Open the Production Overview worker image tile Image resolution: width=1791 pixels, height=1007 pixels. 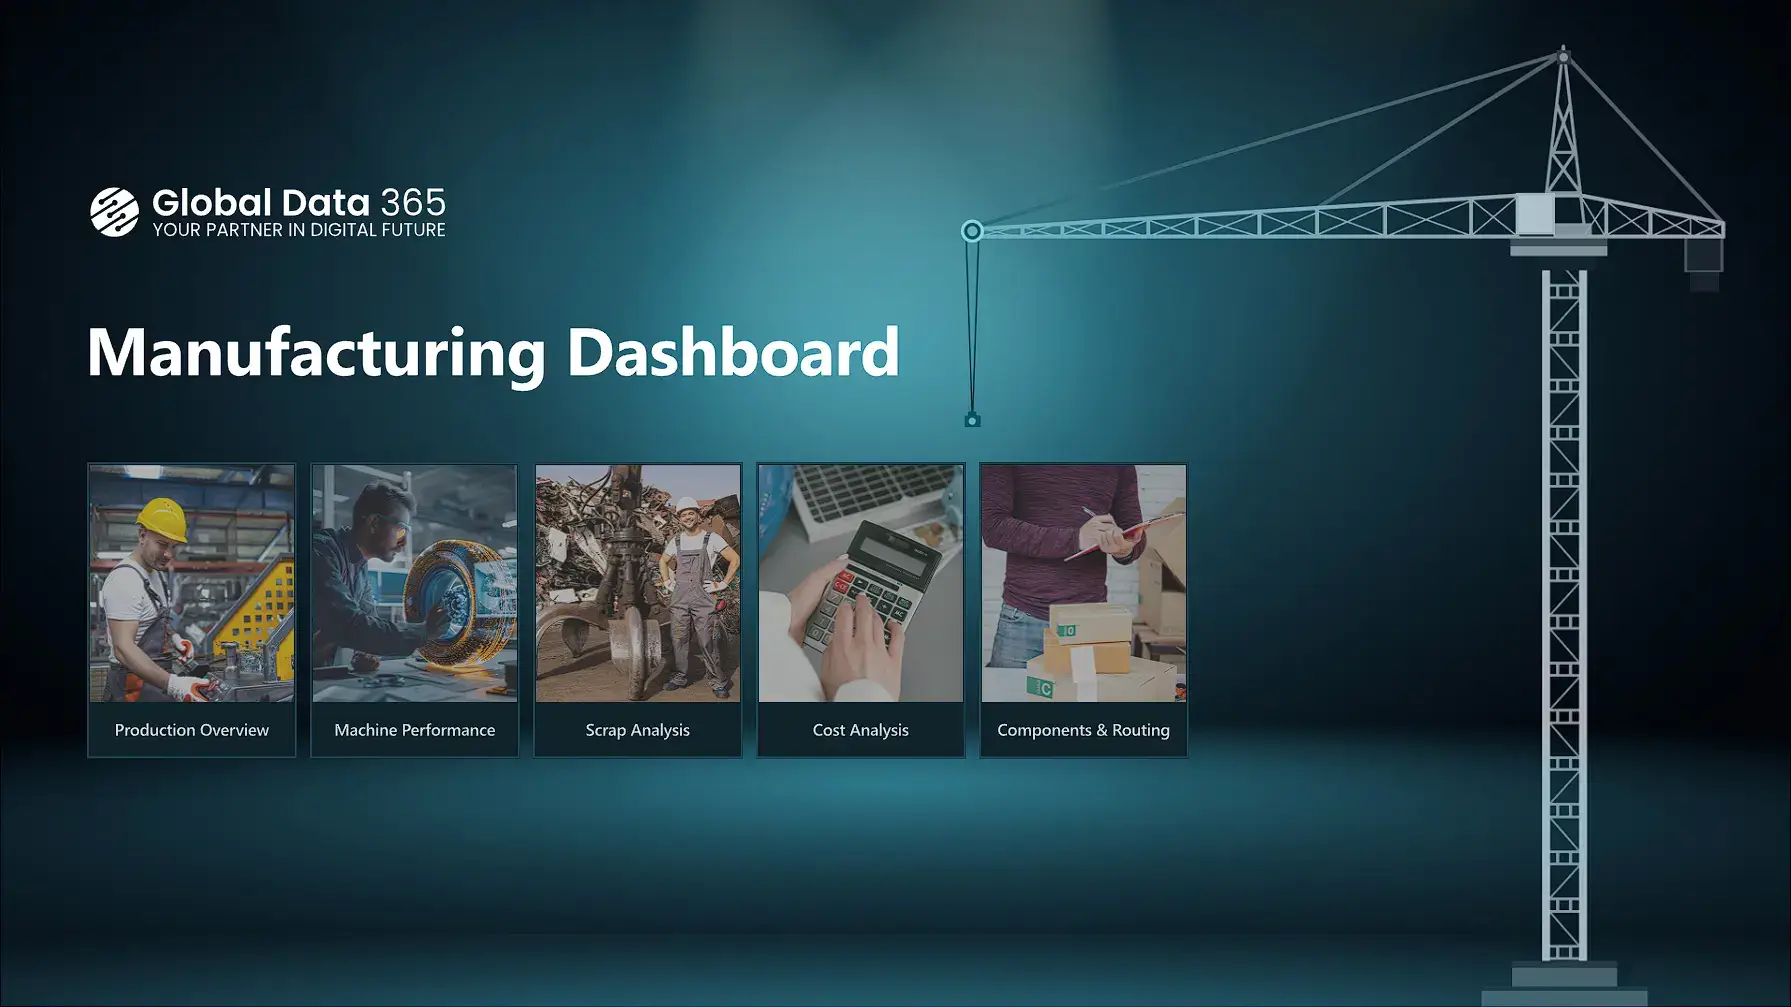click(x=192, y=583)
